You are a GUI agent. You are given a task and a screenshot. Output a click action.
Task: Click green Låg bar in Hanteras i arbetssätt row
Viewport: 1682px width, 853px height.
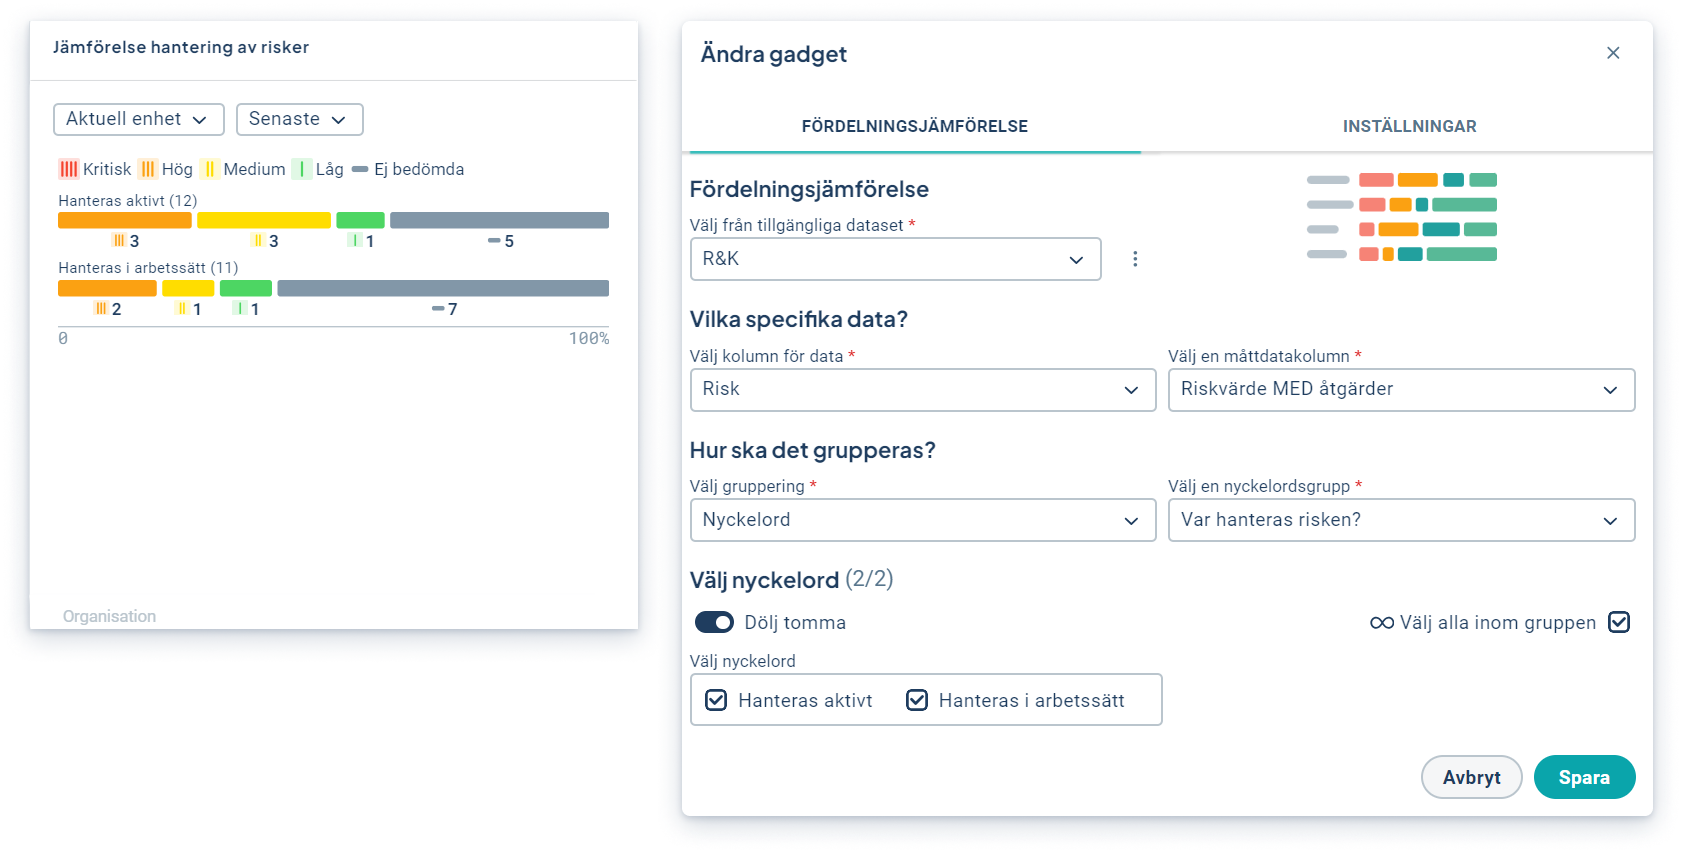coord(246,288)
